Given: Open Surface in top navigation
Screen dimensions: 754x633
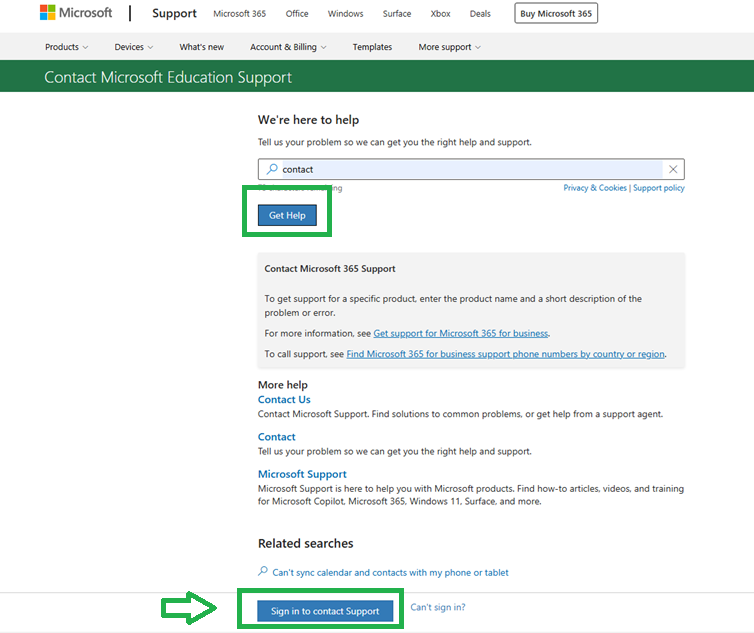Looking at the screenshot, I should 397,14.
